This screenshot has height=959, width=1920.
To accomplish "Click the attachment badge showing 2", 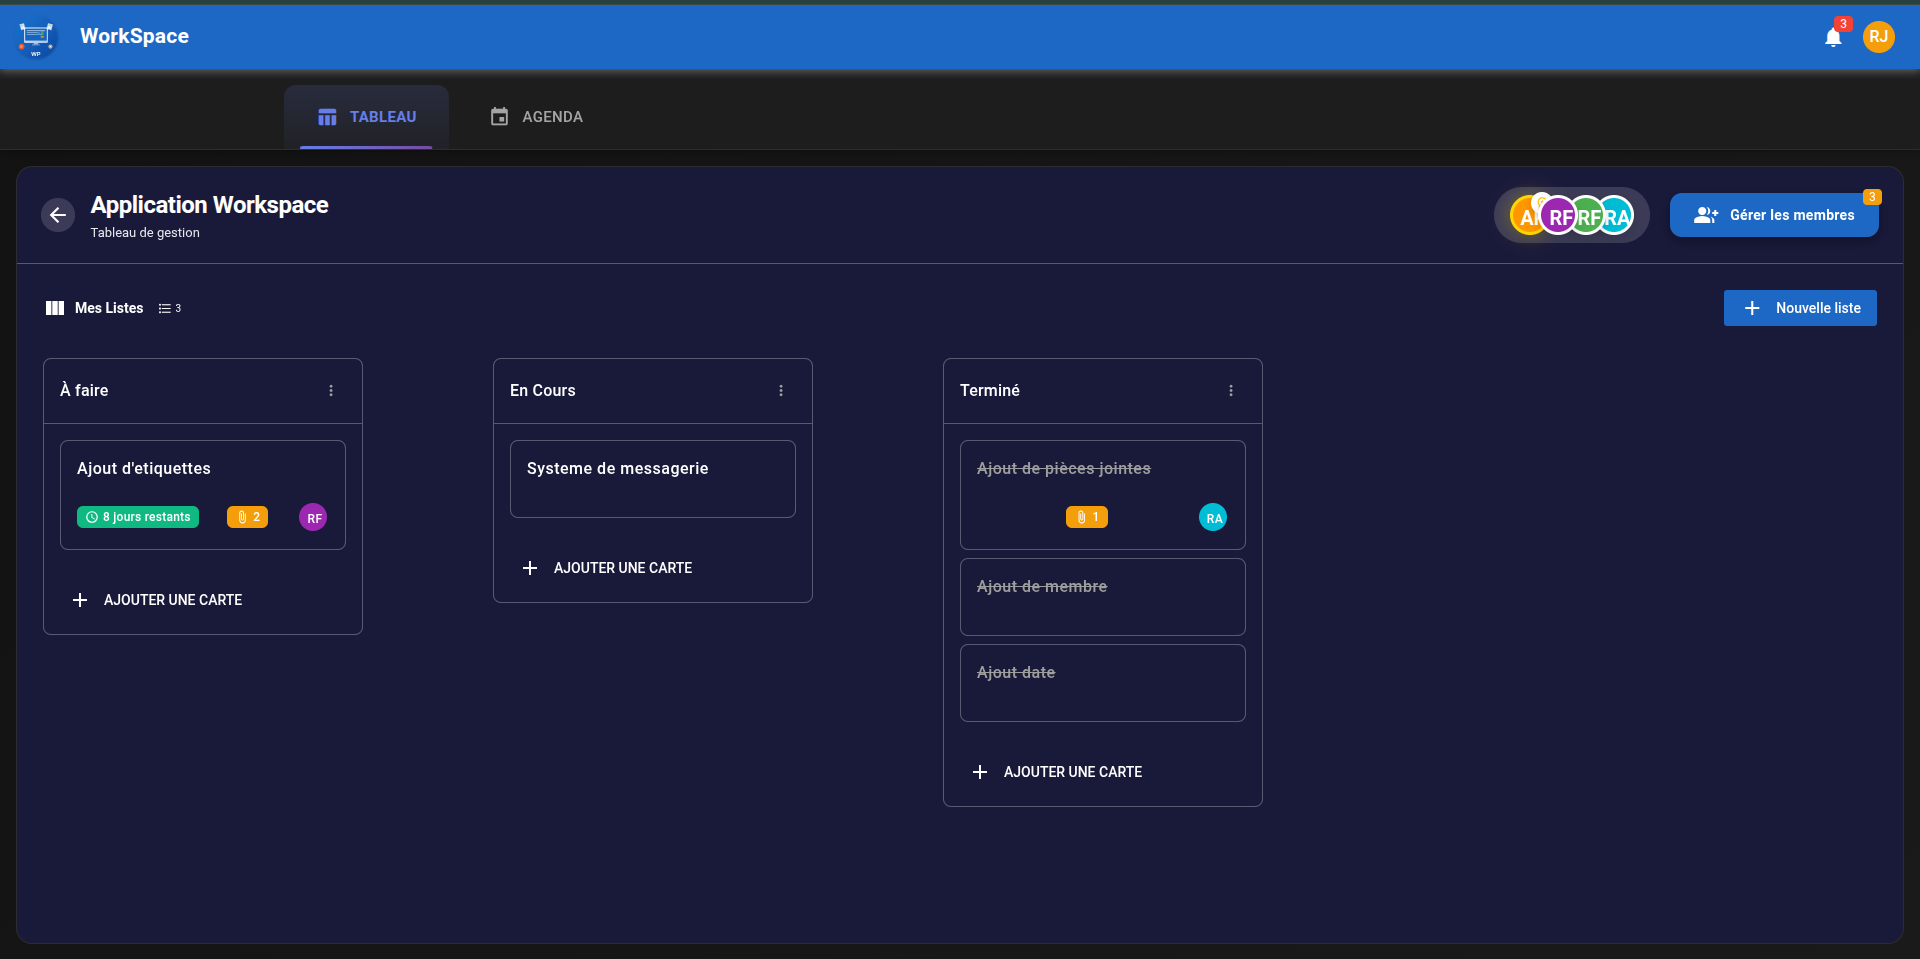I will 247,517.
